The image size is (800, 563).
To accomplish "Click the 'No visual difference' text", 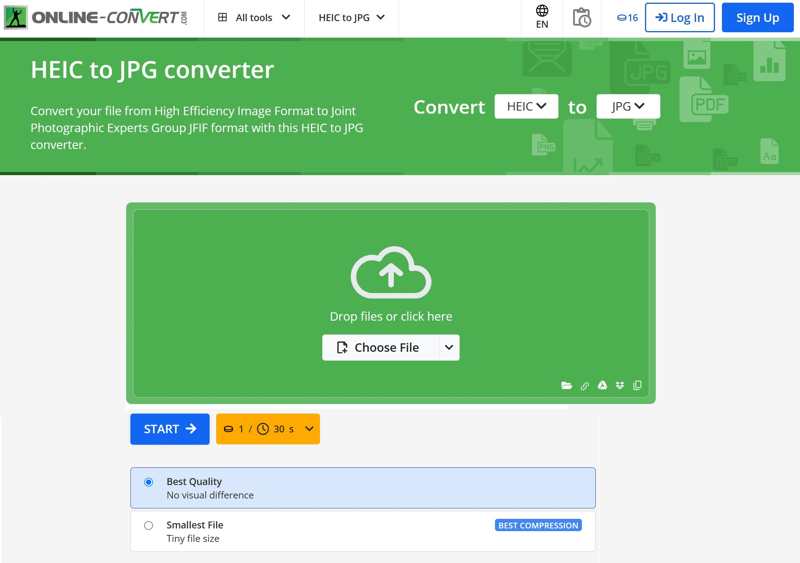I will tap(210, 495).
